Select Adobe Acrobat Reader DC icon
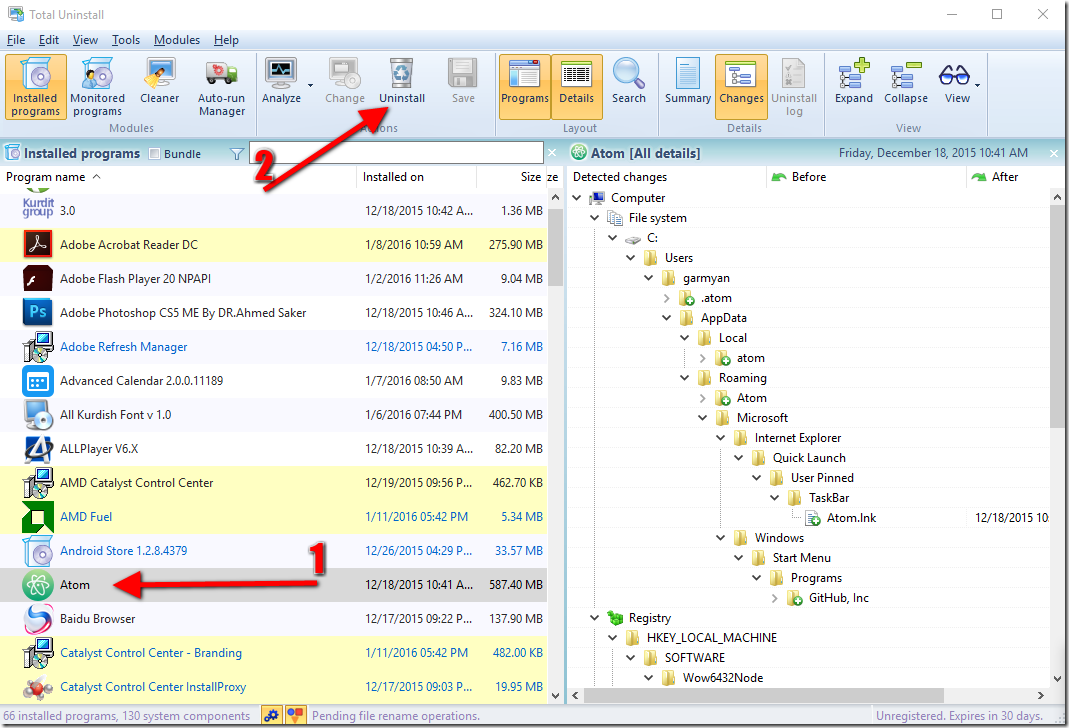 tap(37, 244)
